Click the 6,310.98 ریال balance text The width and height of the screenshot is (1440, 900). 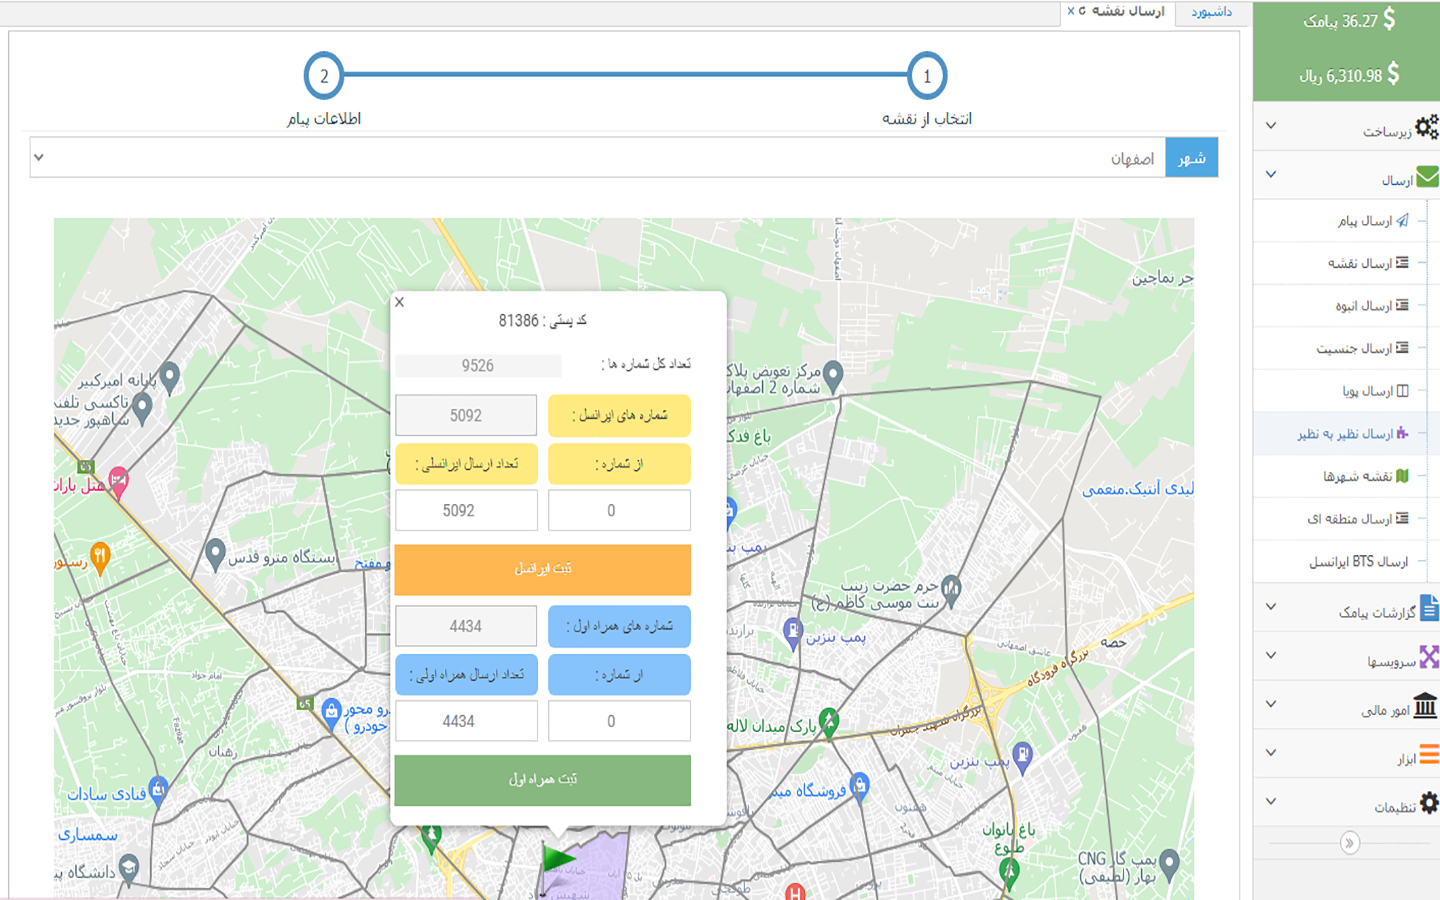1340,76
